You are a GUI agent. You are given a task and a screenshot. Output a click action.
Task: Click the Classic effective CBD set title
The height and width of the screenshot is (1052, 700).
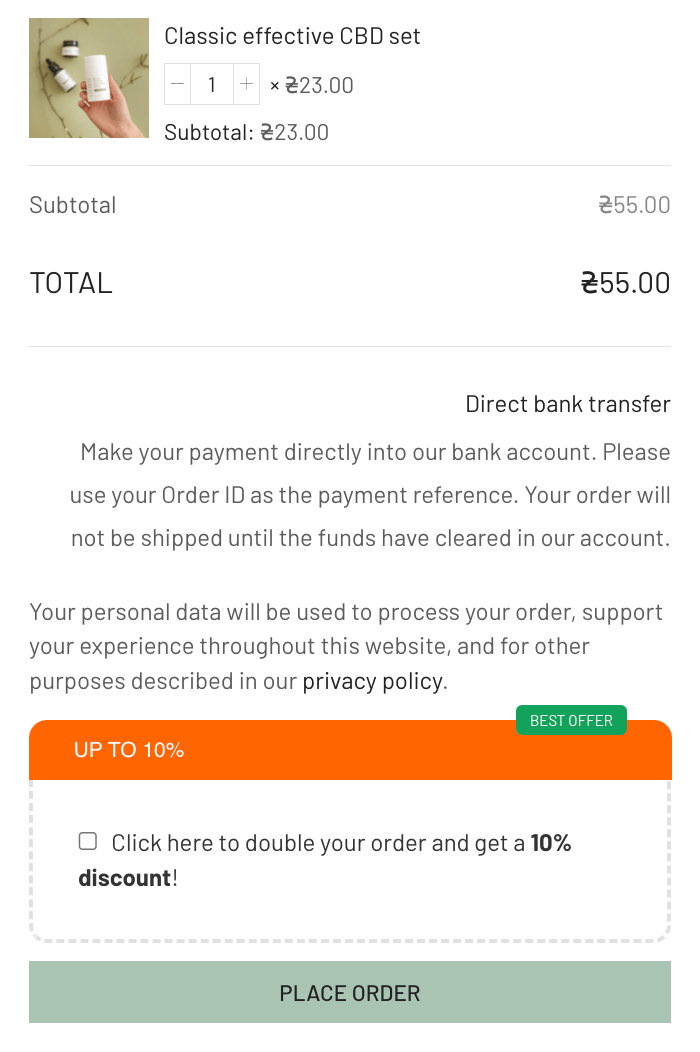tap(292, 37)
